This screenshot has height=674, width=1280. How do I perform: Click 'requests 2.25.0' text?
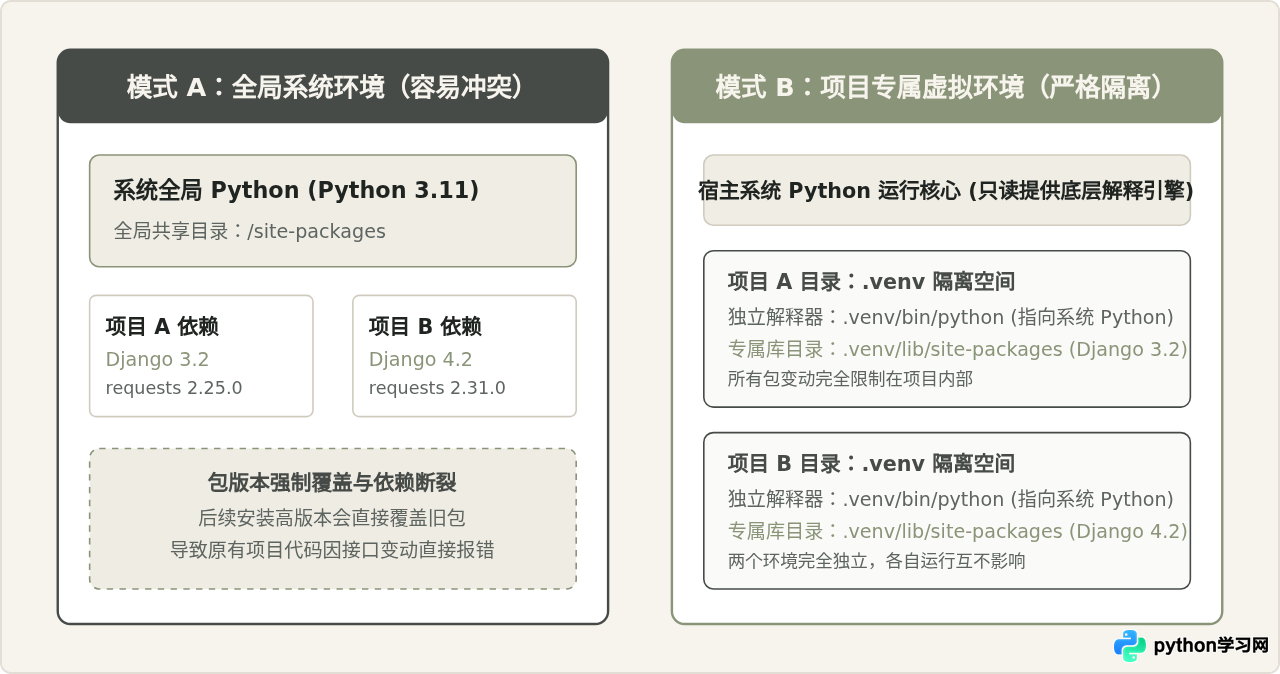(x=174, y=388)
